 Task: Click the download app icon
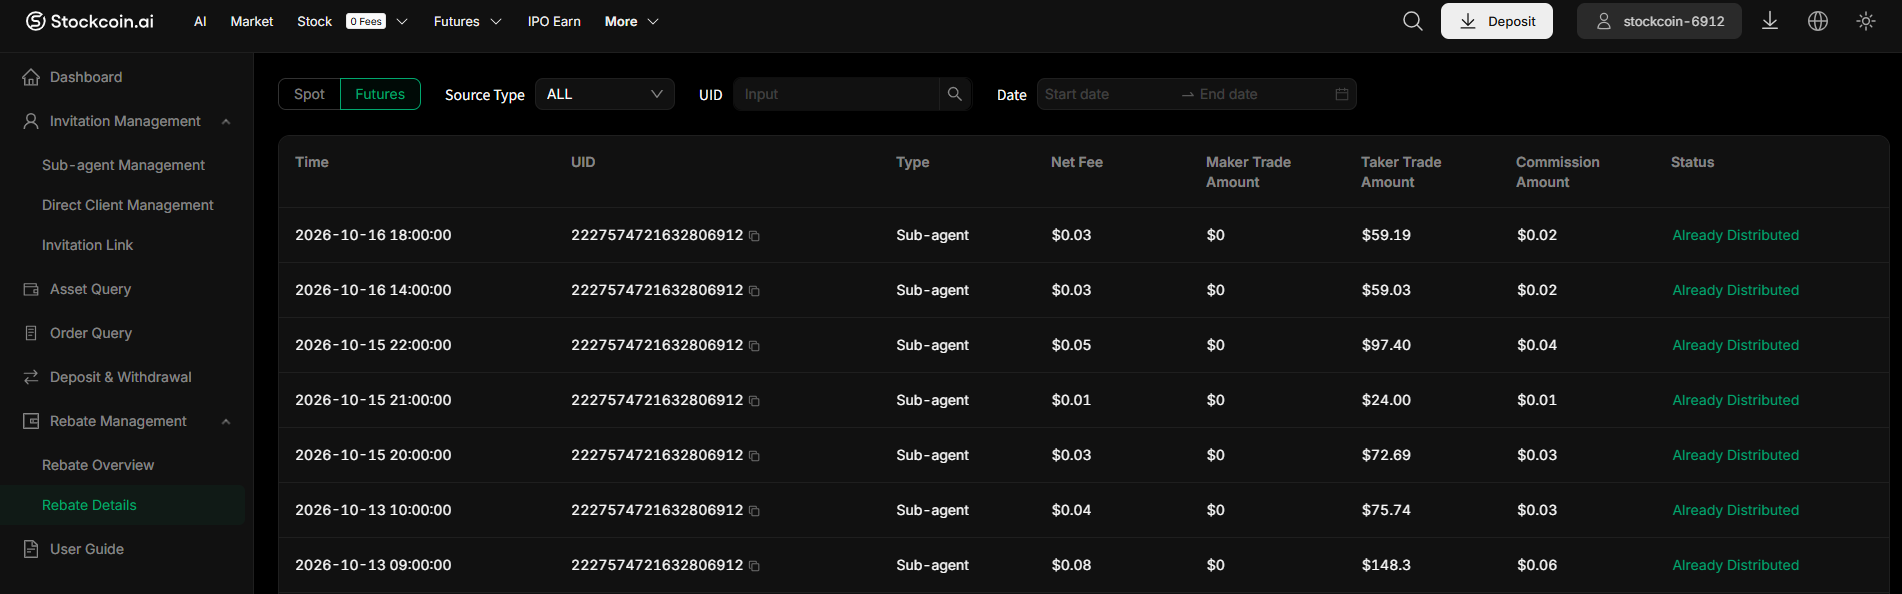pos(1769,21)
